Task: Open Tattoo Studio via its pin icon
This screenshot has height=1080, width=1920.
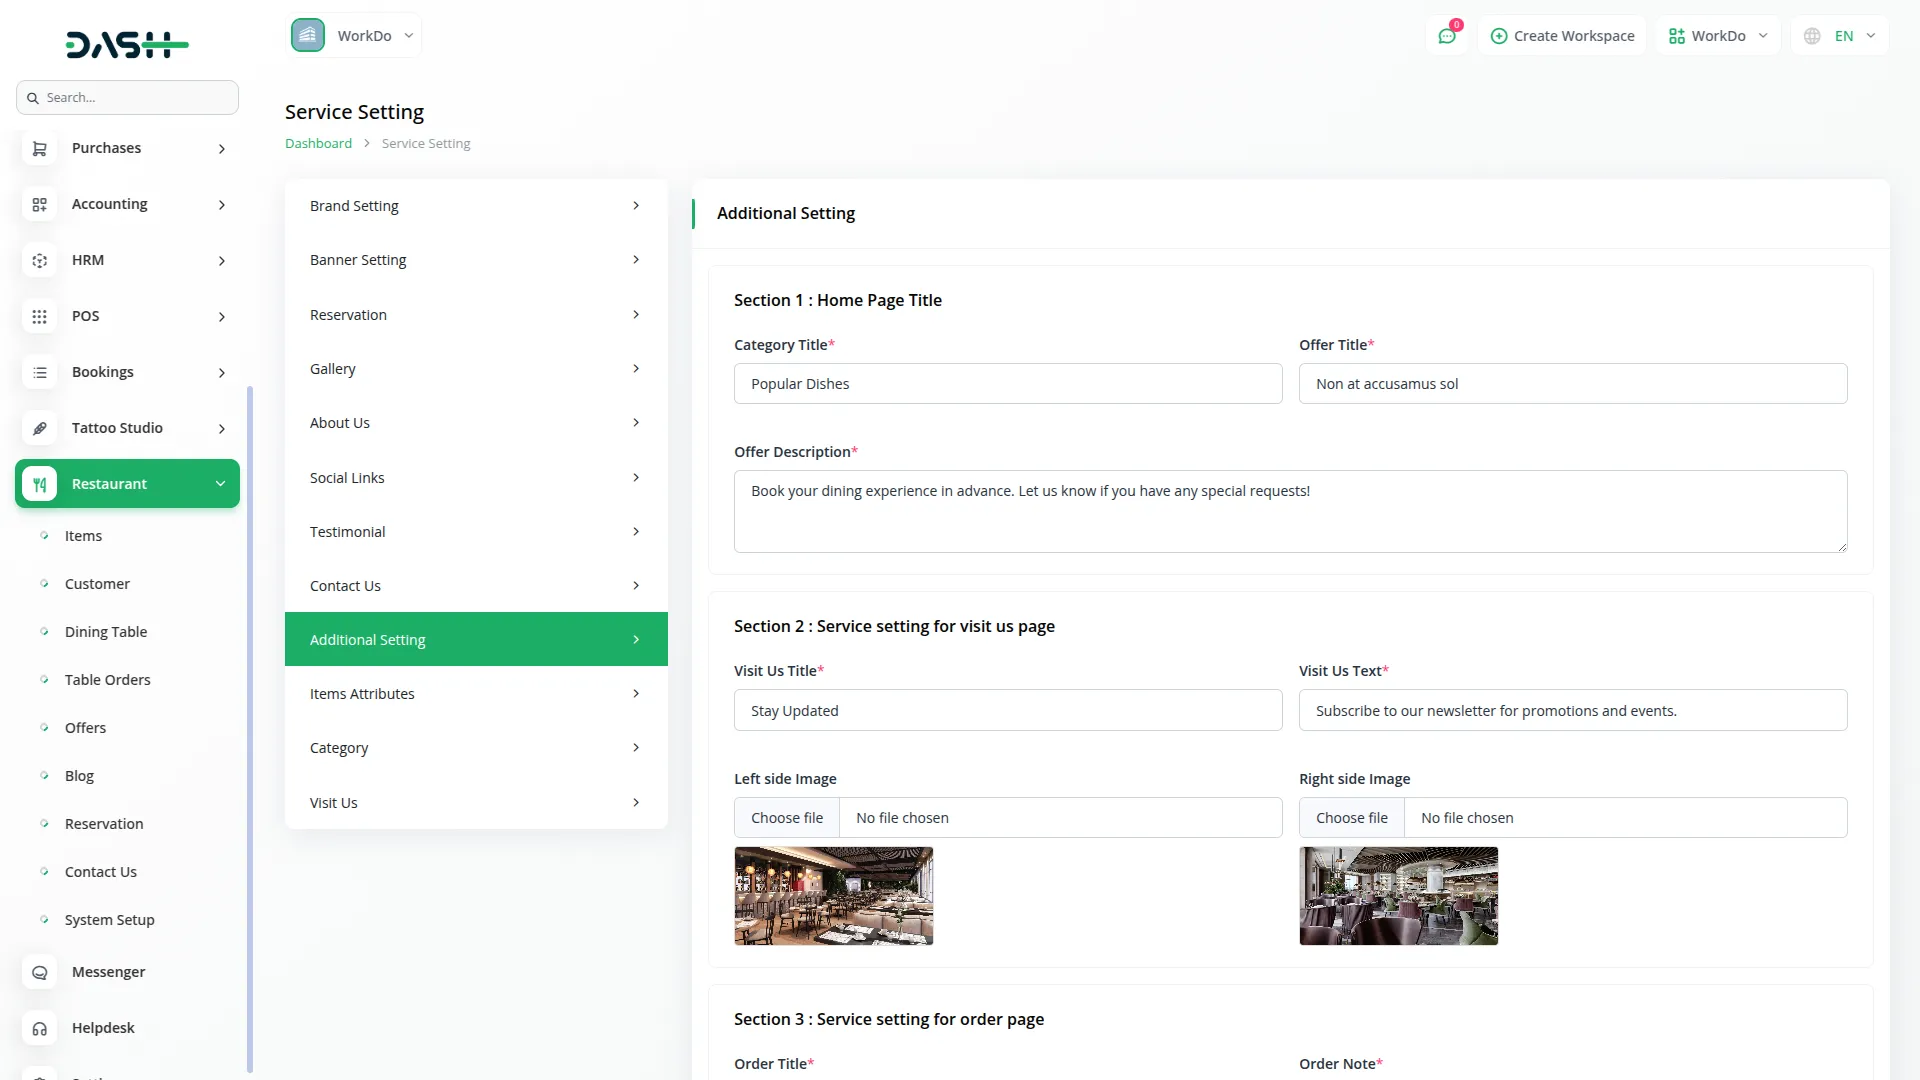Action: (39, 428)
